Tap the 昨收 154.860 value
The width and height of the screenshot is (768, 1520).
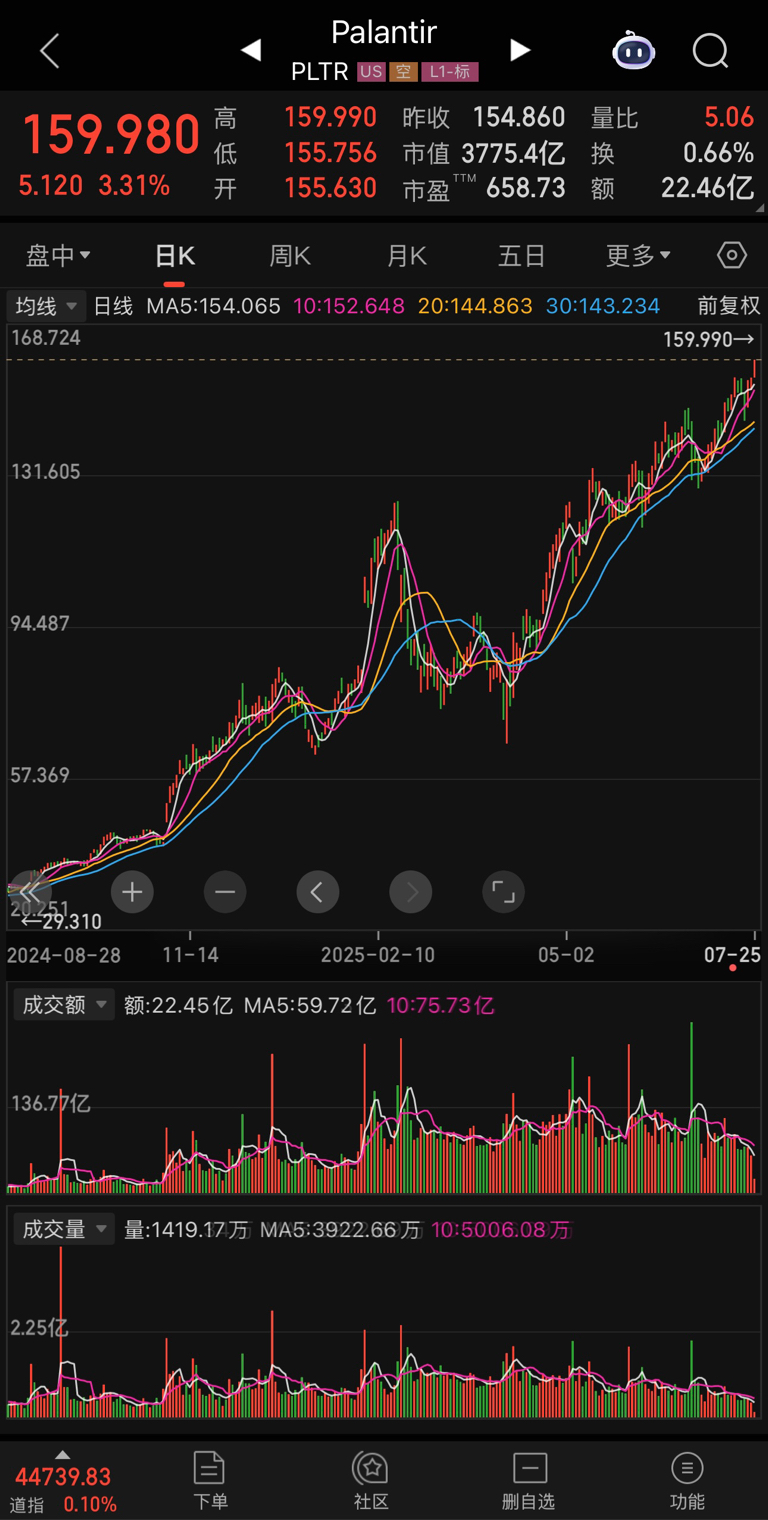pos(519,117)
